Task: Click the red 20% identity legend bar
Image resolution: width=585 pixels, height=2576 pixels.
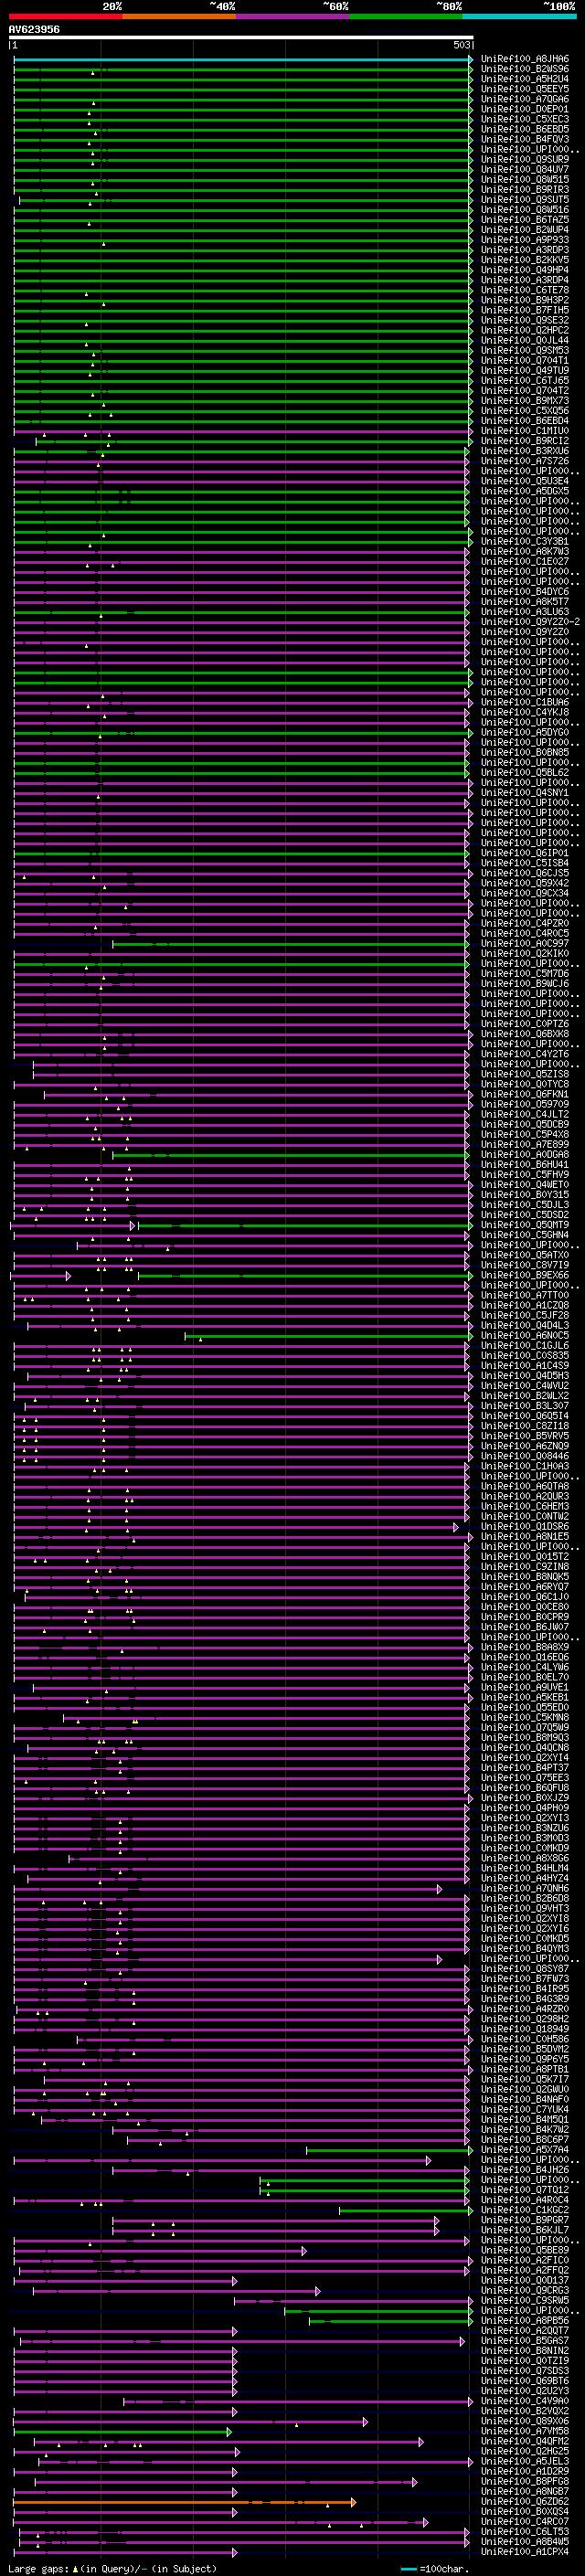Action: 65,16
